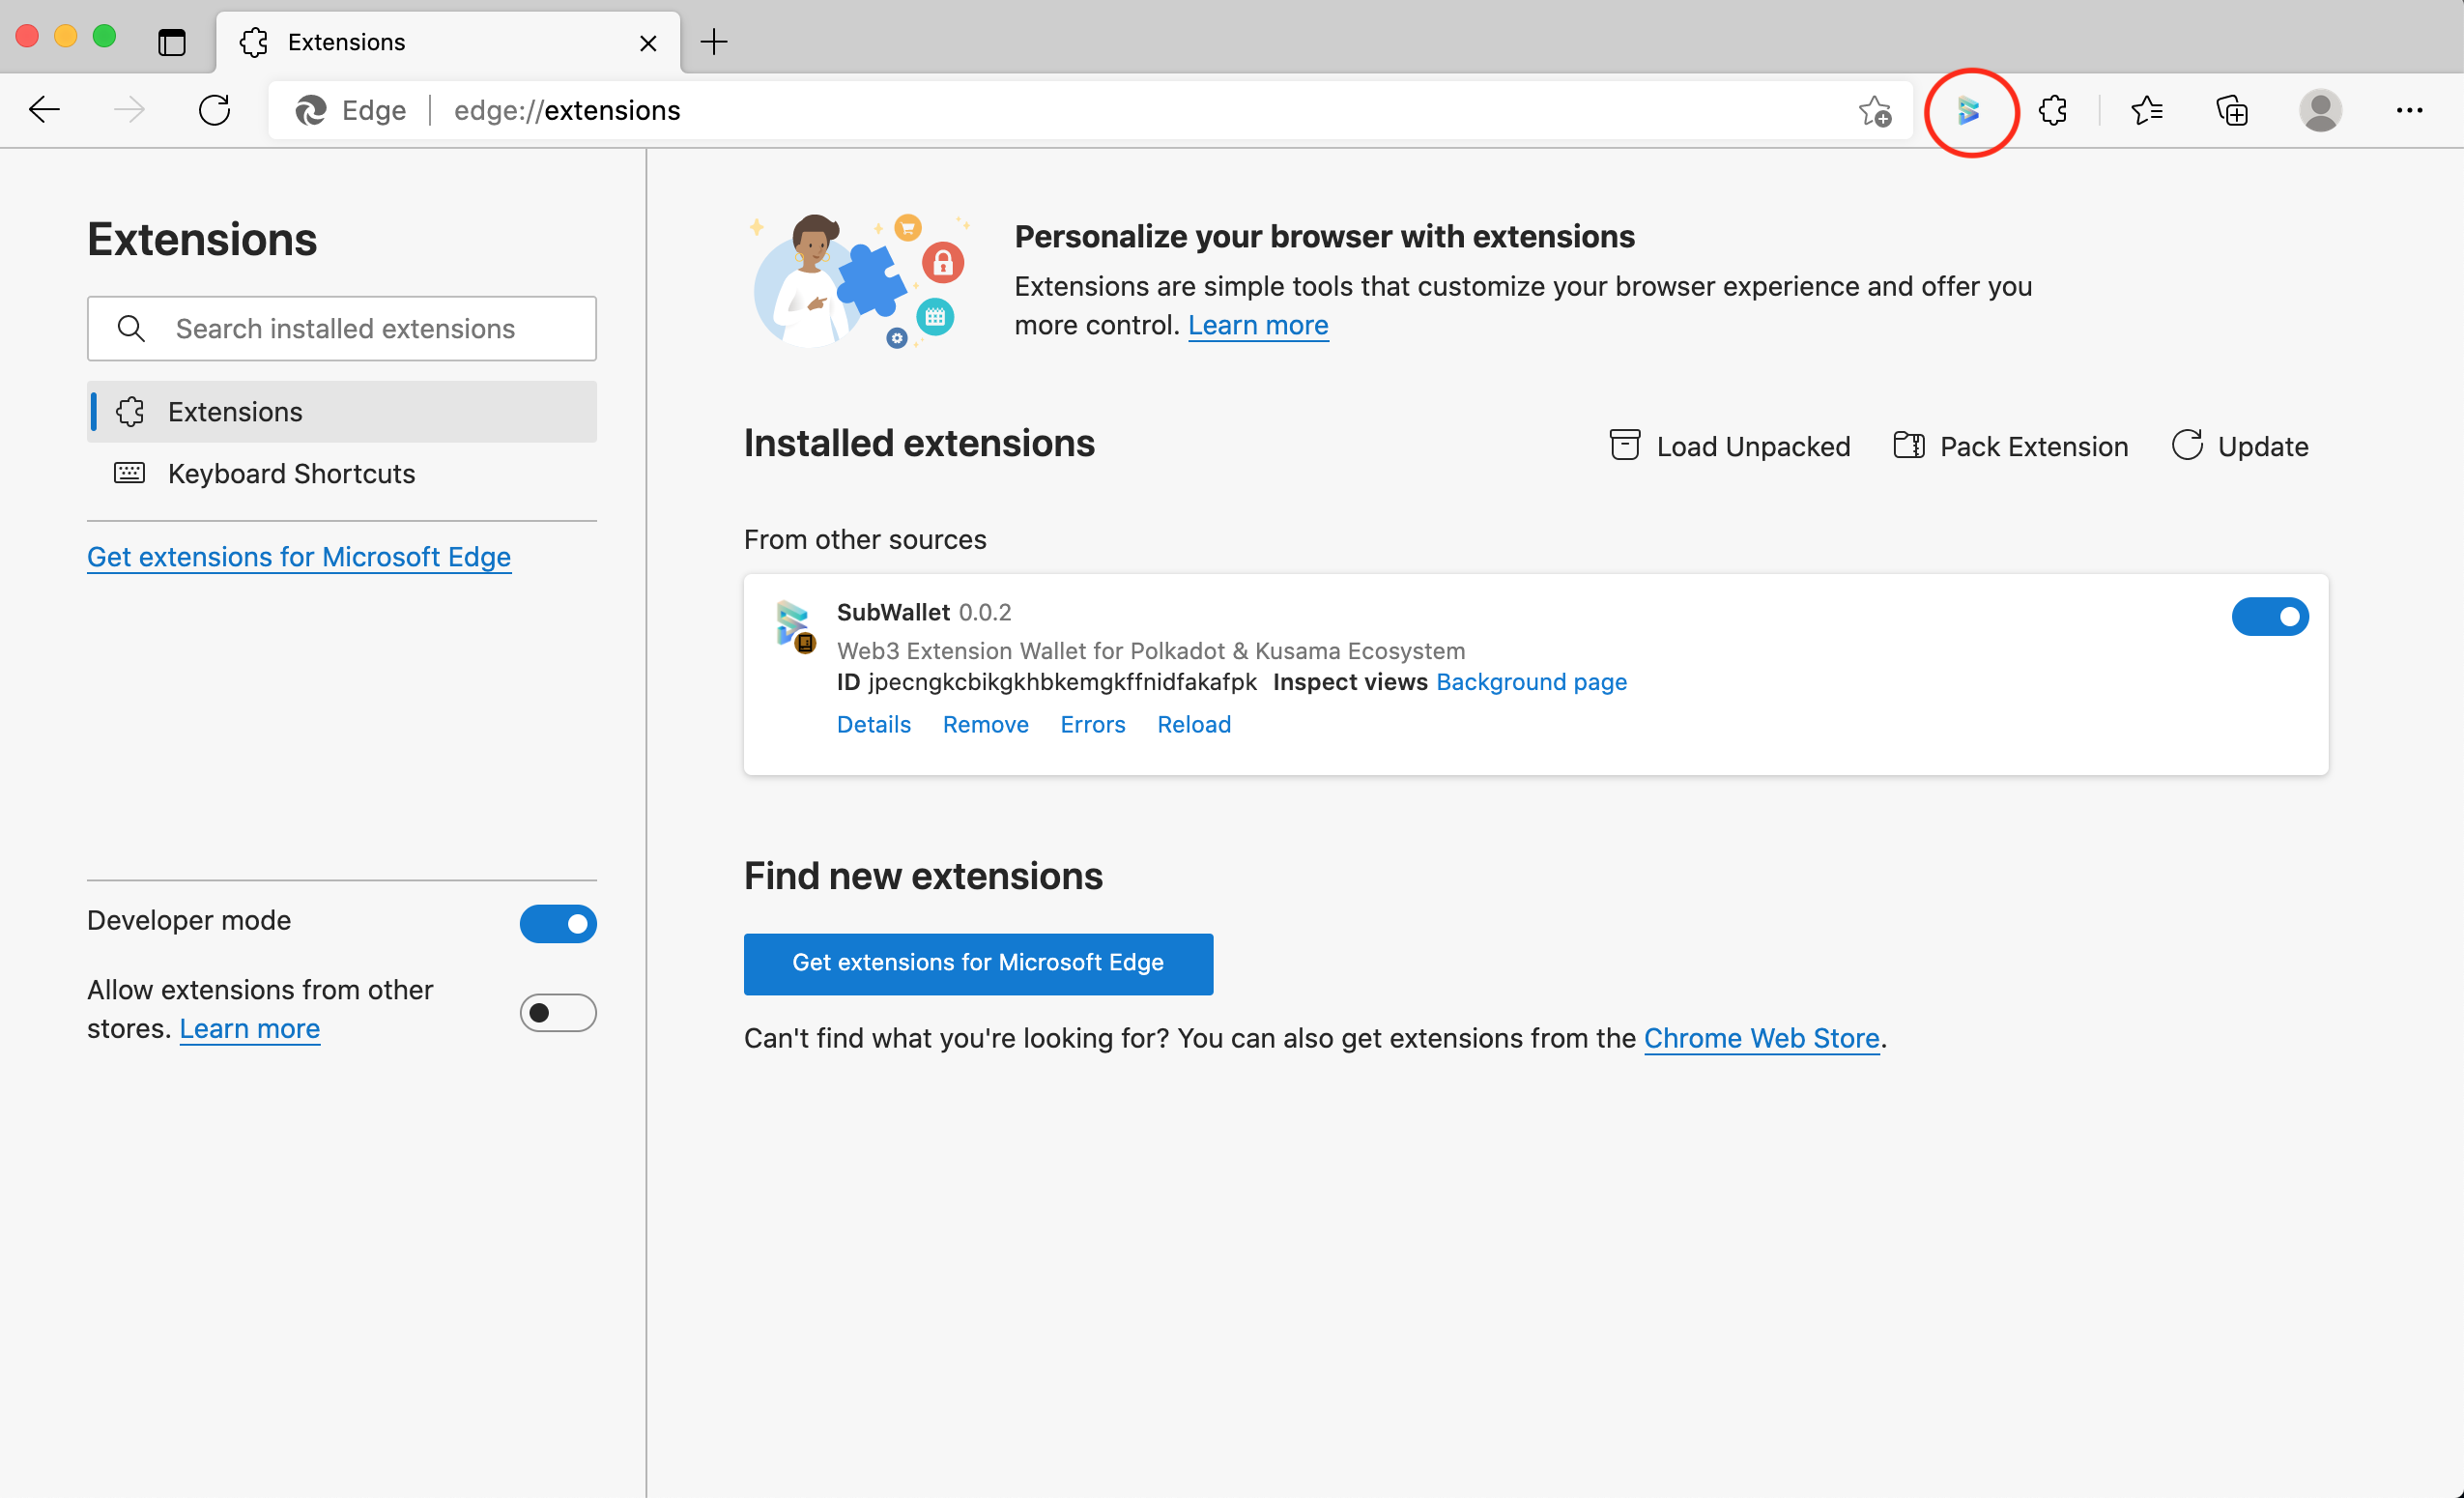
Task: Select the Extensions browser tab
Action: (448, 42)
